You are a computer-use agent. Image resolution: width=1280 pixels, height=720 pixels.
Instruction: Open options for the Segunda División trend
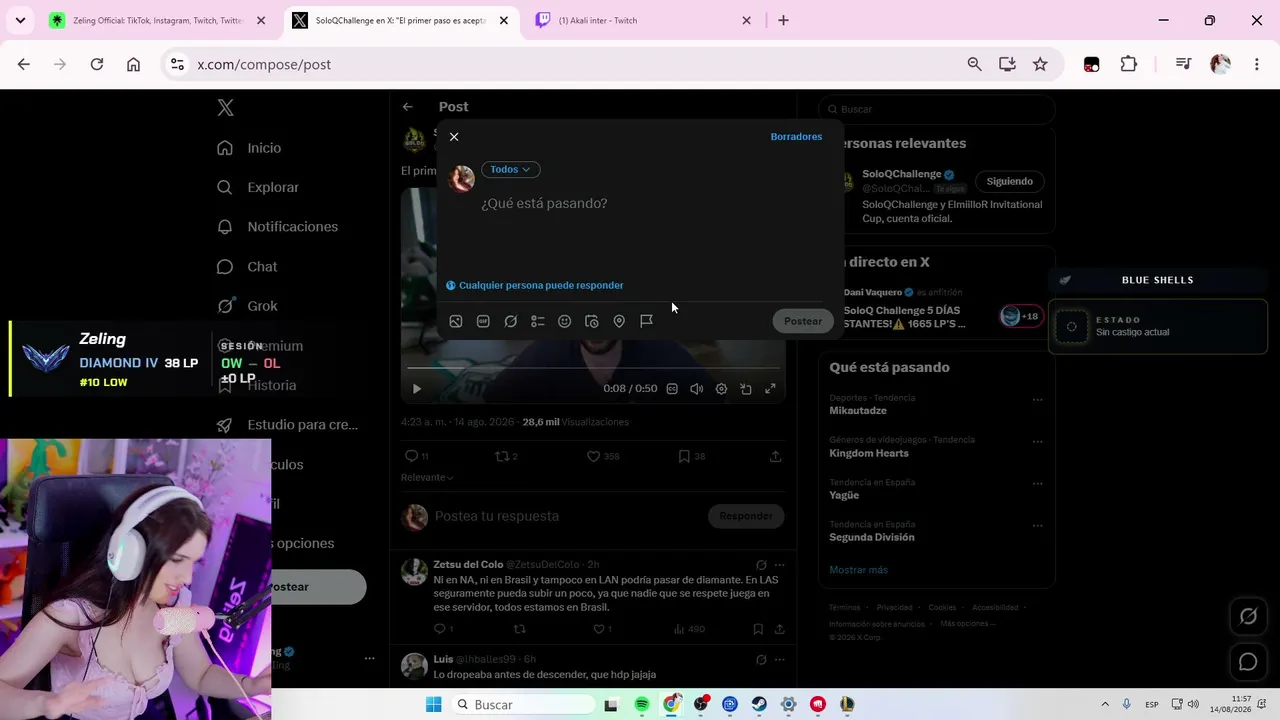tap(1037, 526)
